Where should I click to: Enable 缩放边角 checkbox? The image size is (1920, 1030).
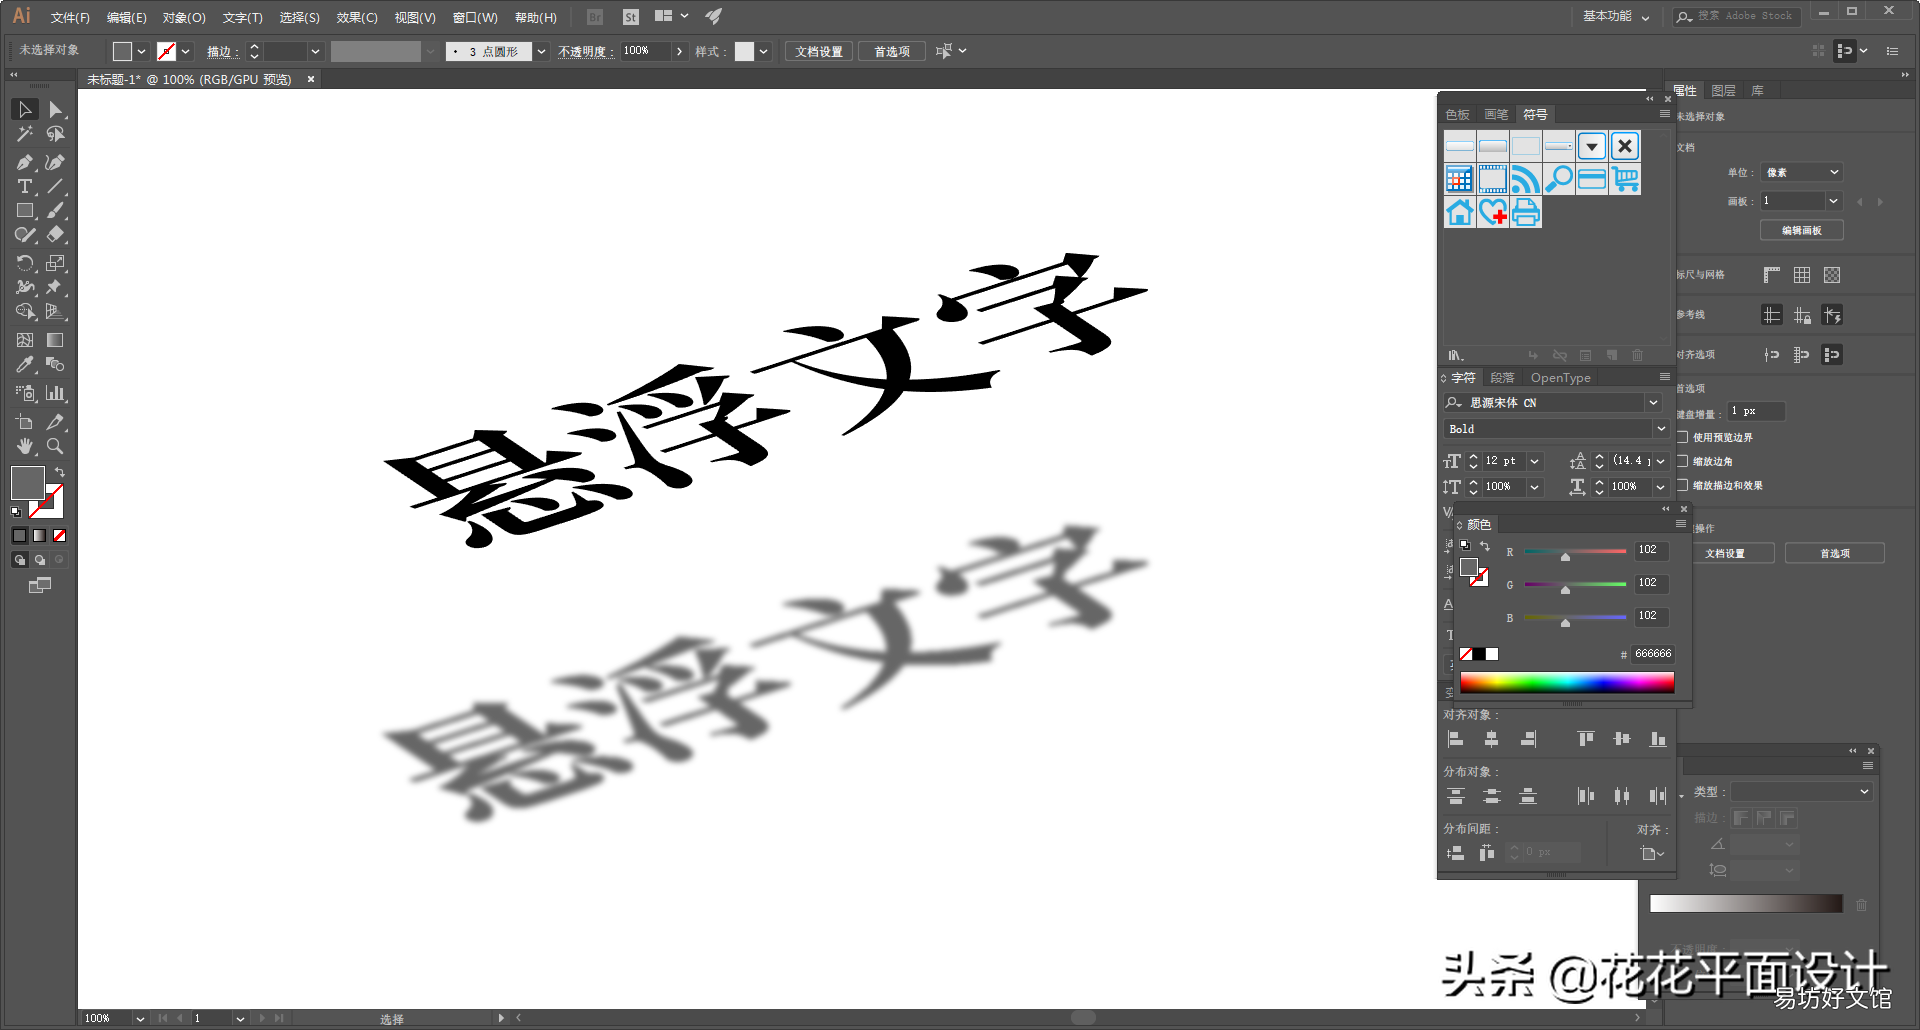tap(1683, 461)
